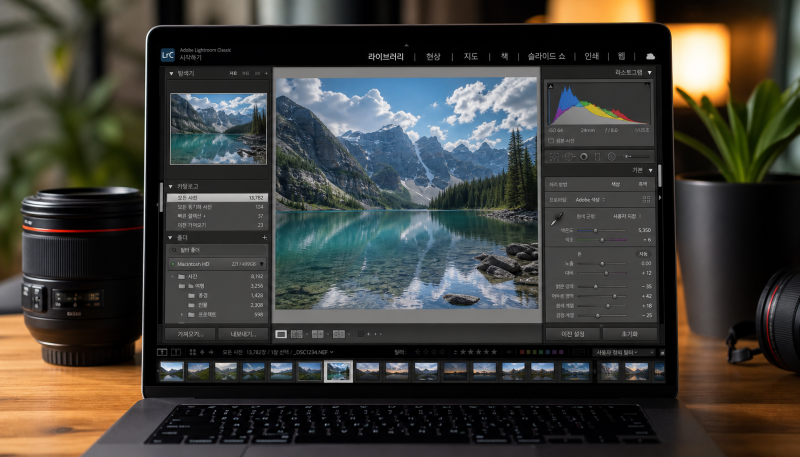
Task: Toggle highlight clipping indicator on histogram
Action: coord(647,86)
